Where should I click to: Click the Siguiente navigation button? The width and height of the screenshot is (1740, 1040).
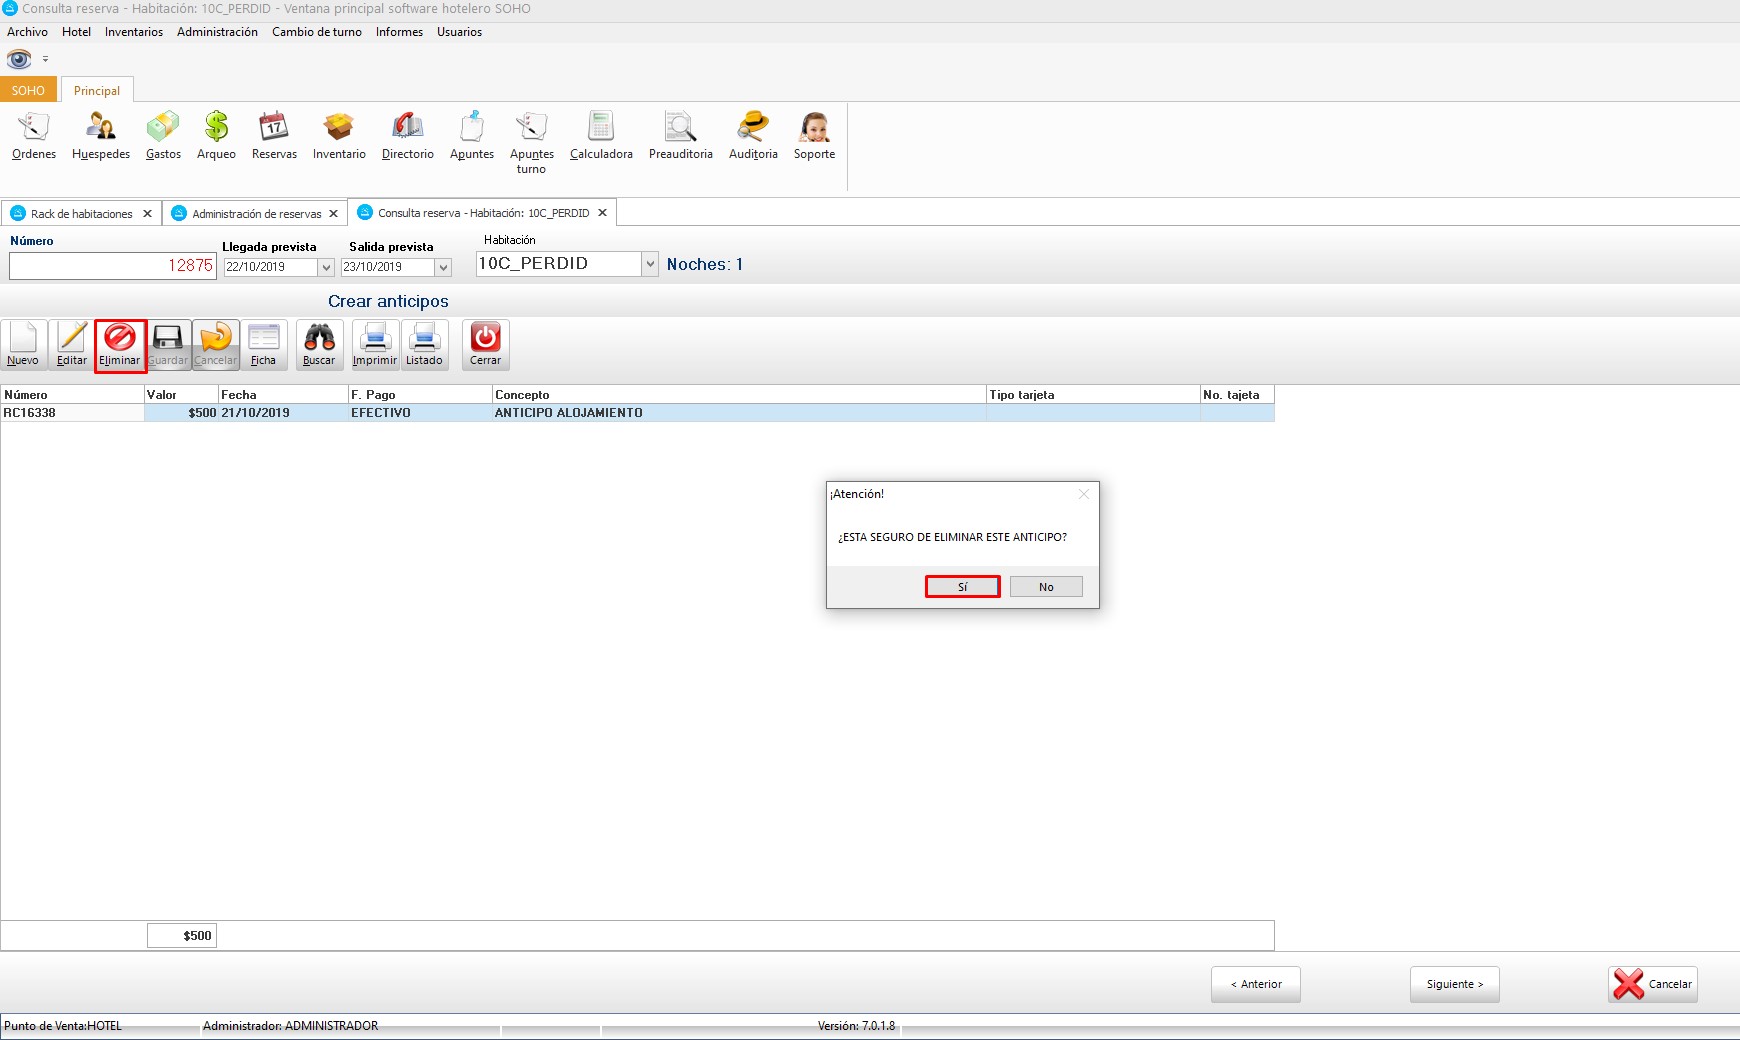coord(1454,984)
